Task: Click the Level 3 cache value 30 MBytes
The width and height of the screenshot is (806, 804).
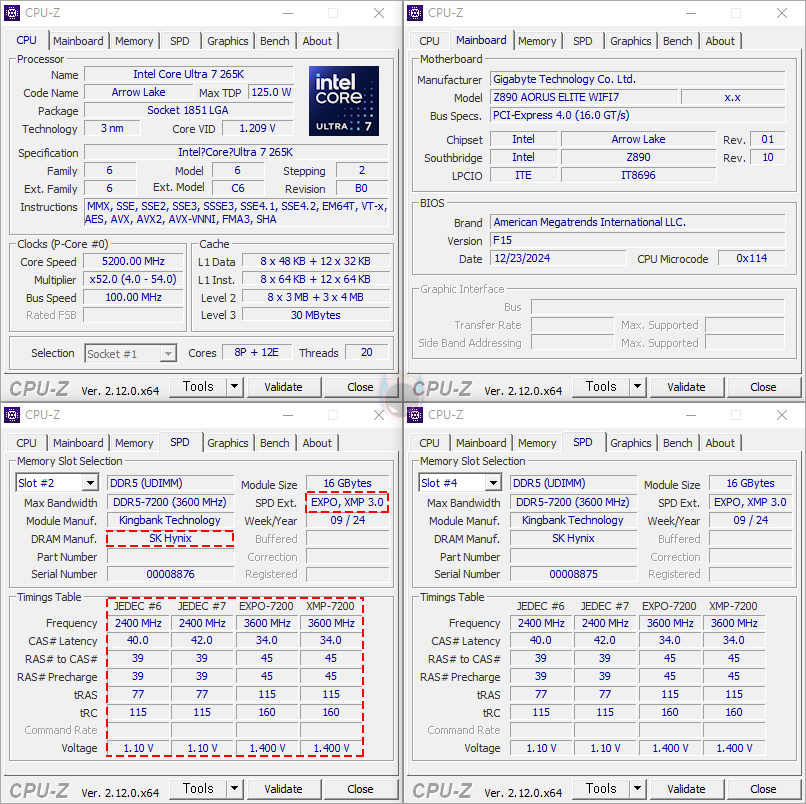Action: [316, 315]
